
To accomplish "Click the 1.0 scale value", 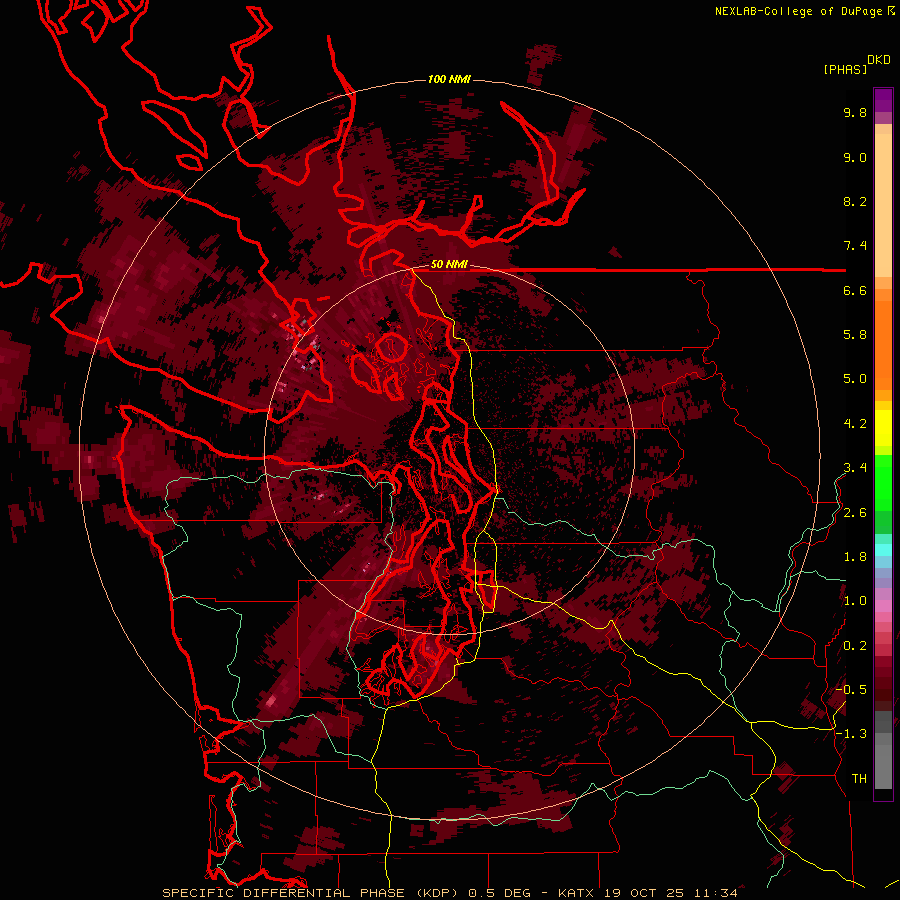I will (x=855, y=601).
